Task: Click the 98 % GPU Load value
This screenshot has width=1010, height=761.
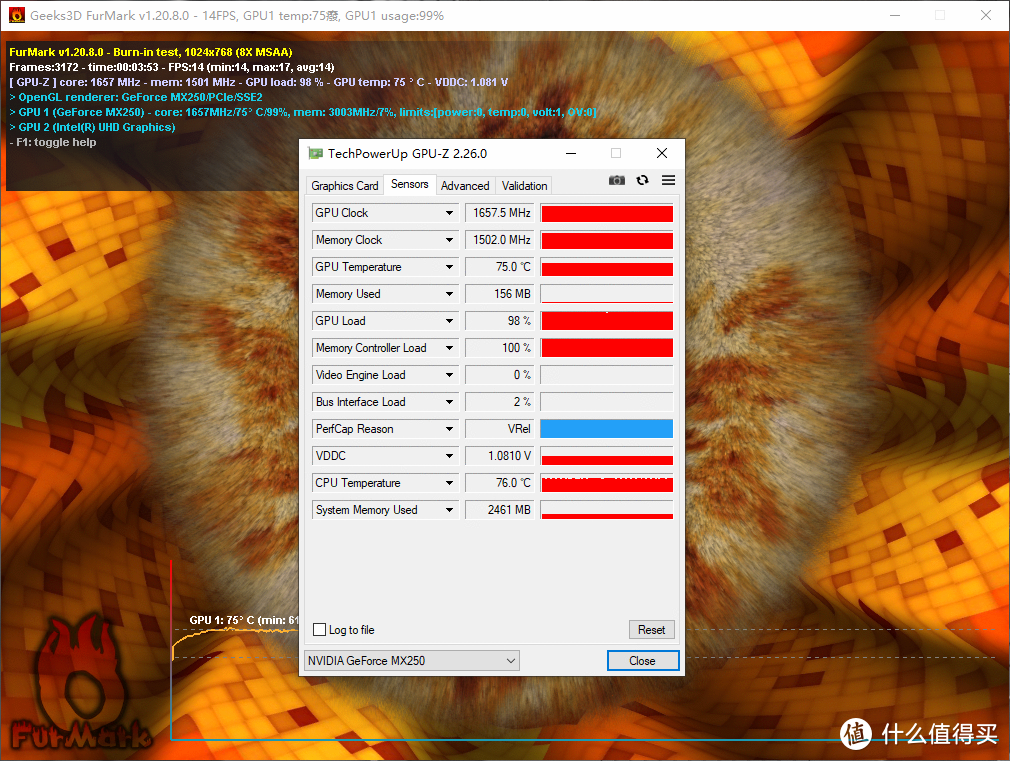Action: click(500, 321)
